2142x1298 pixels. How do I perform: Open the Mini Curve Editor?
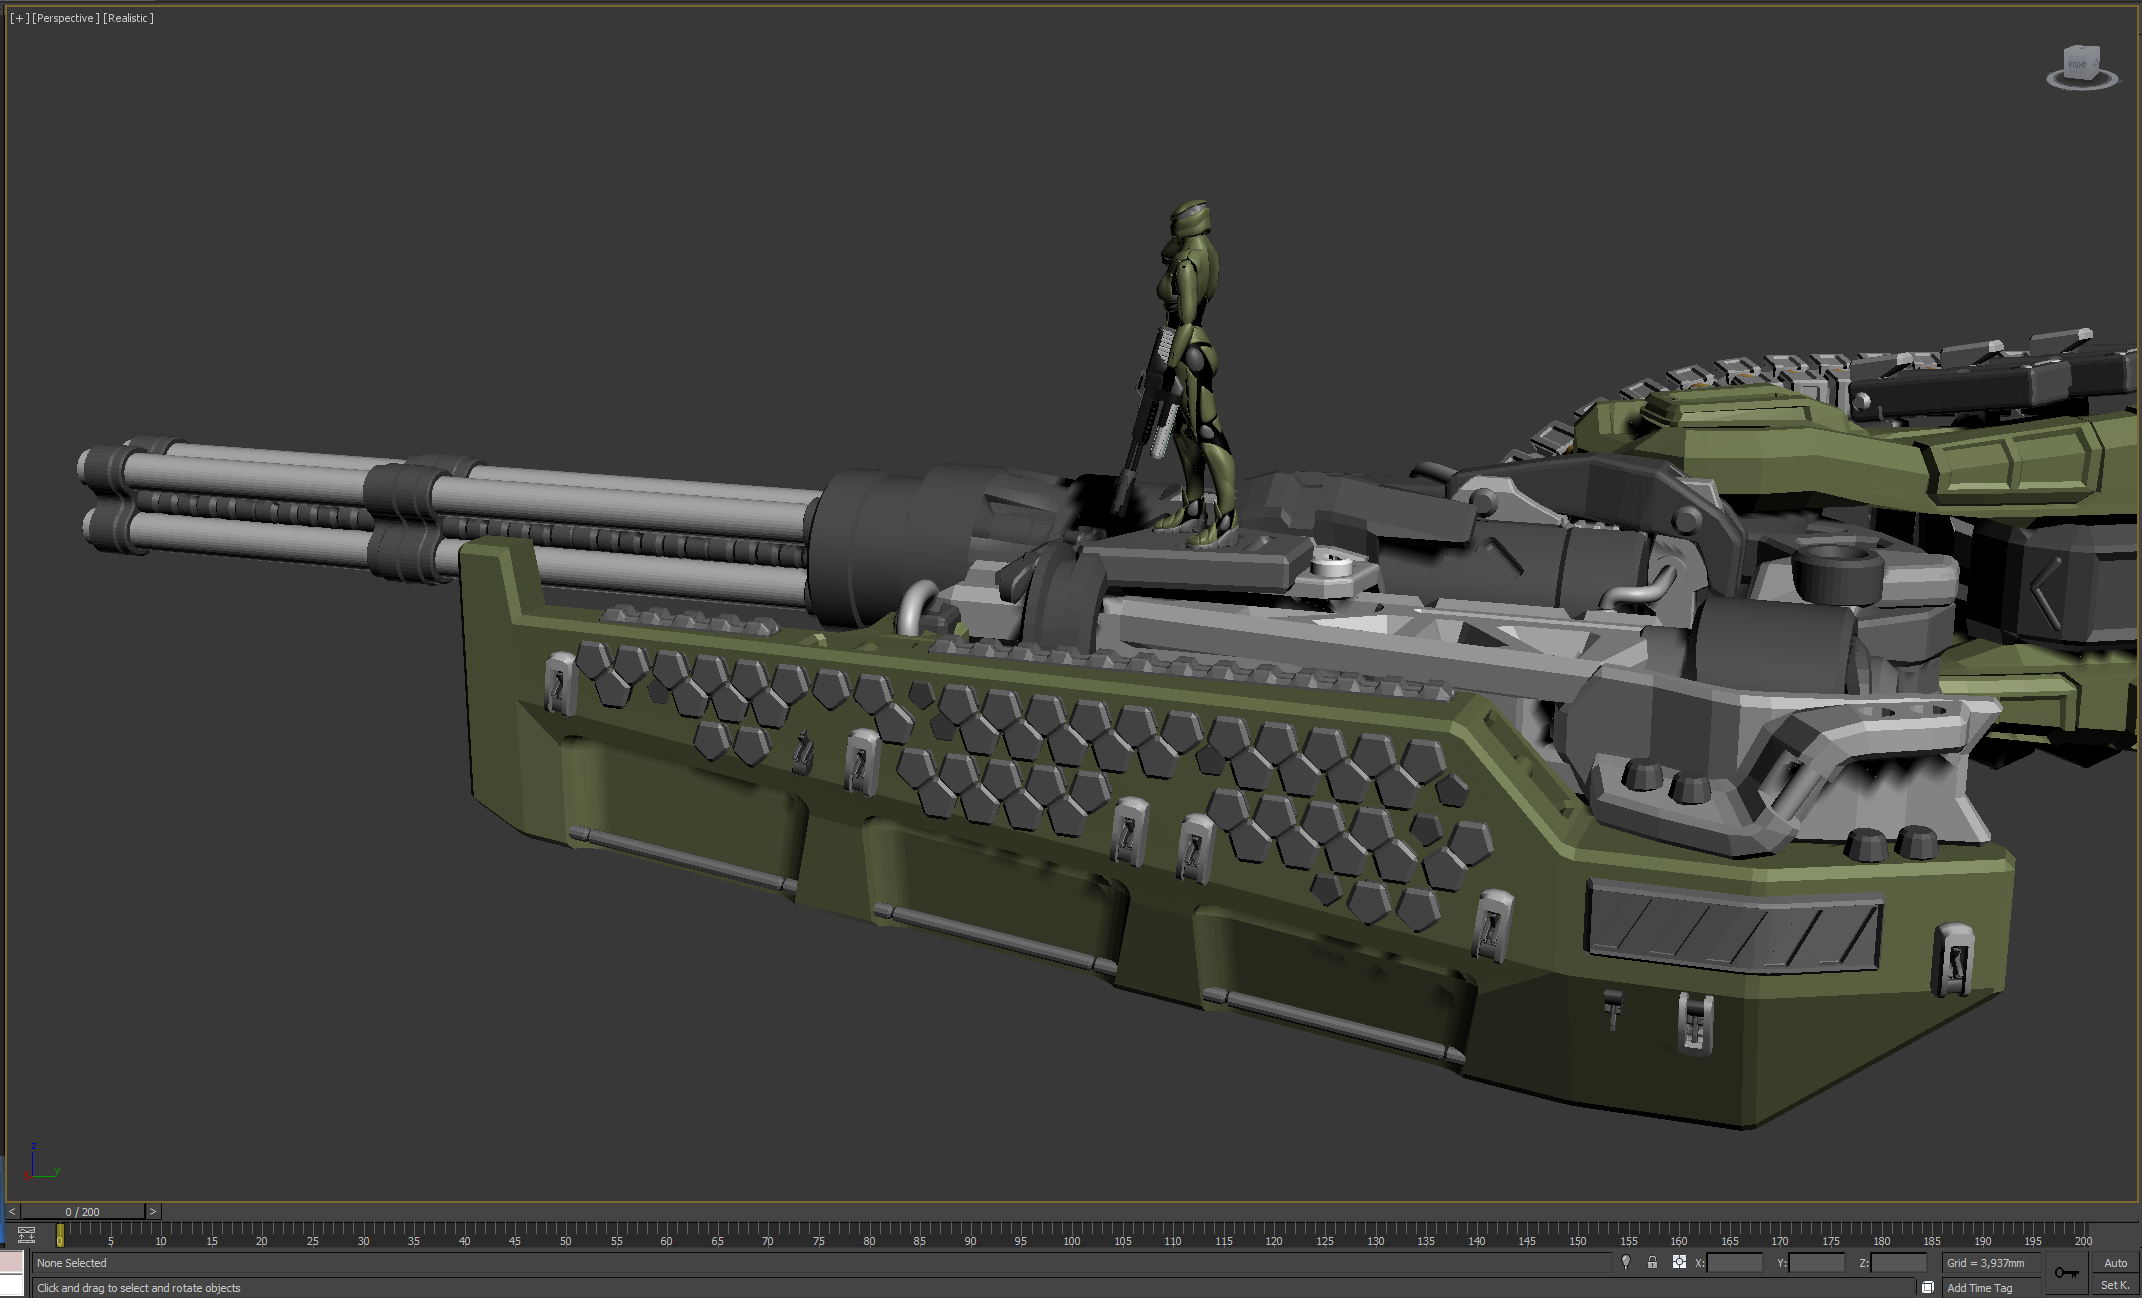(x=27, y=1235)
